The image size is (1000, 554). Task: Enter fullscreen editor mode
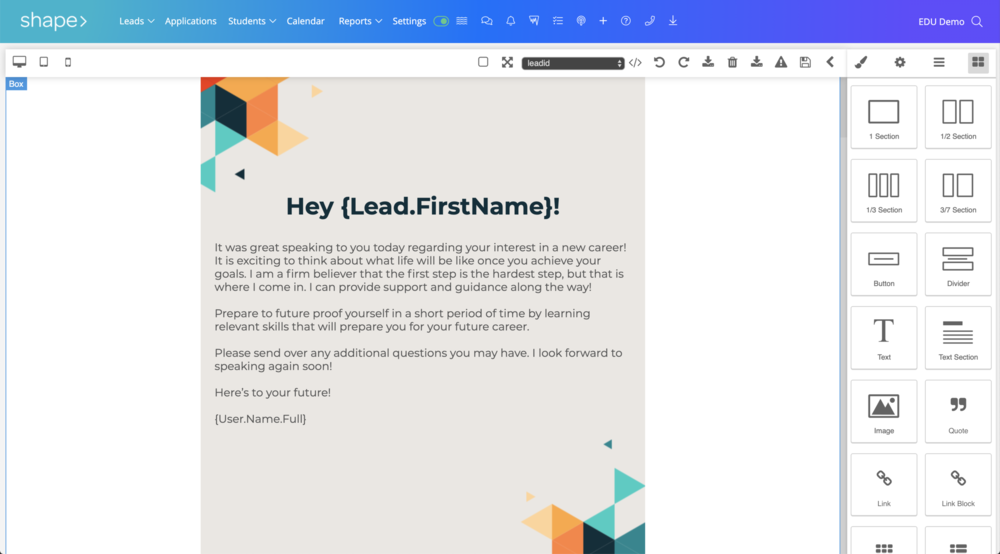(507, 62)
